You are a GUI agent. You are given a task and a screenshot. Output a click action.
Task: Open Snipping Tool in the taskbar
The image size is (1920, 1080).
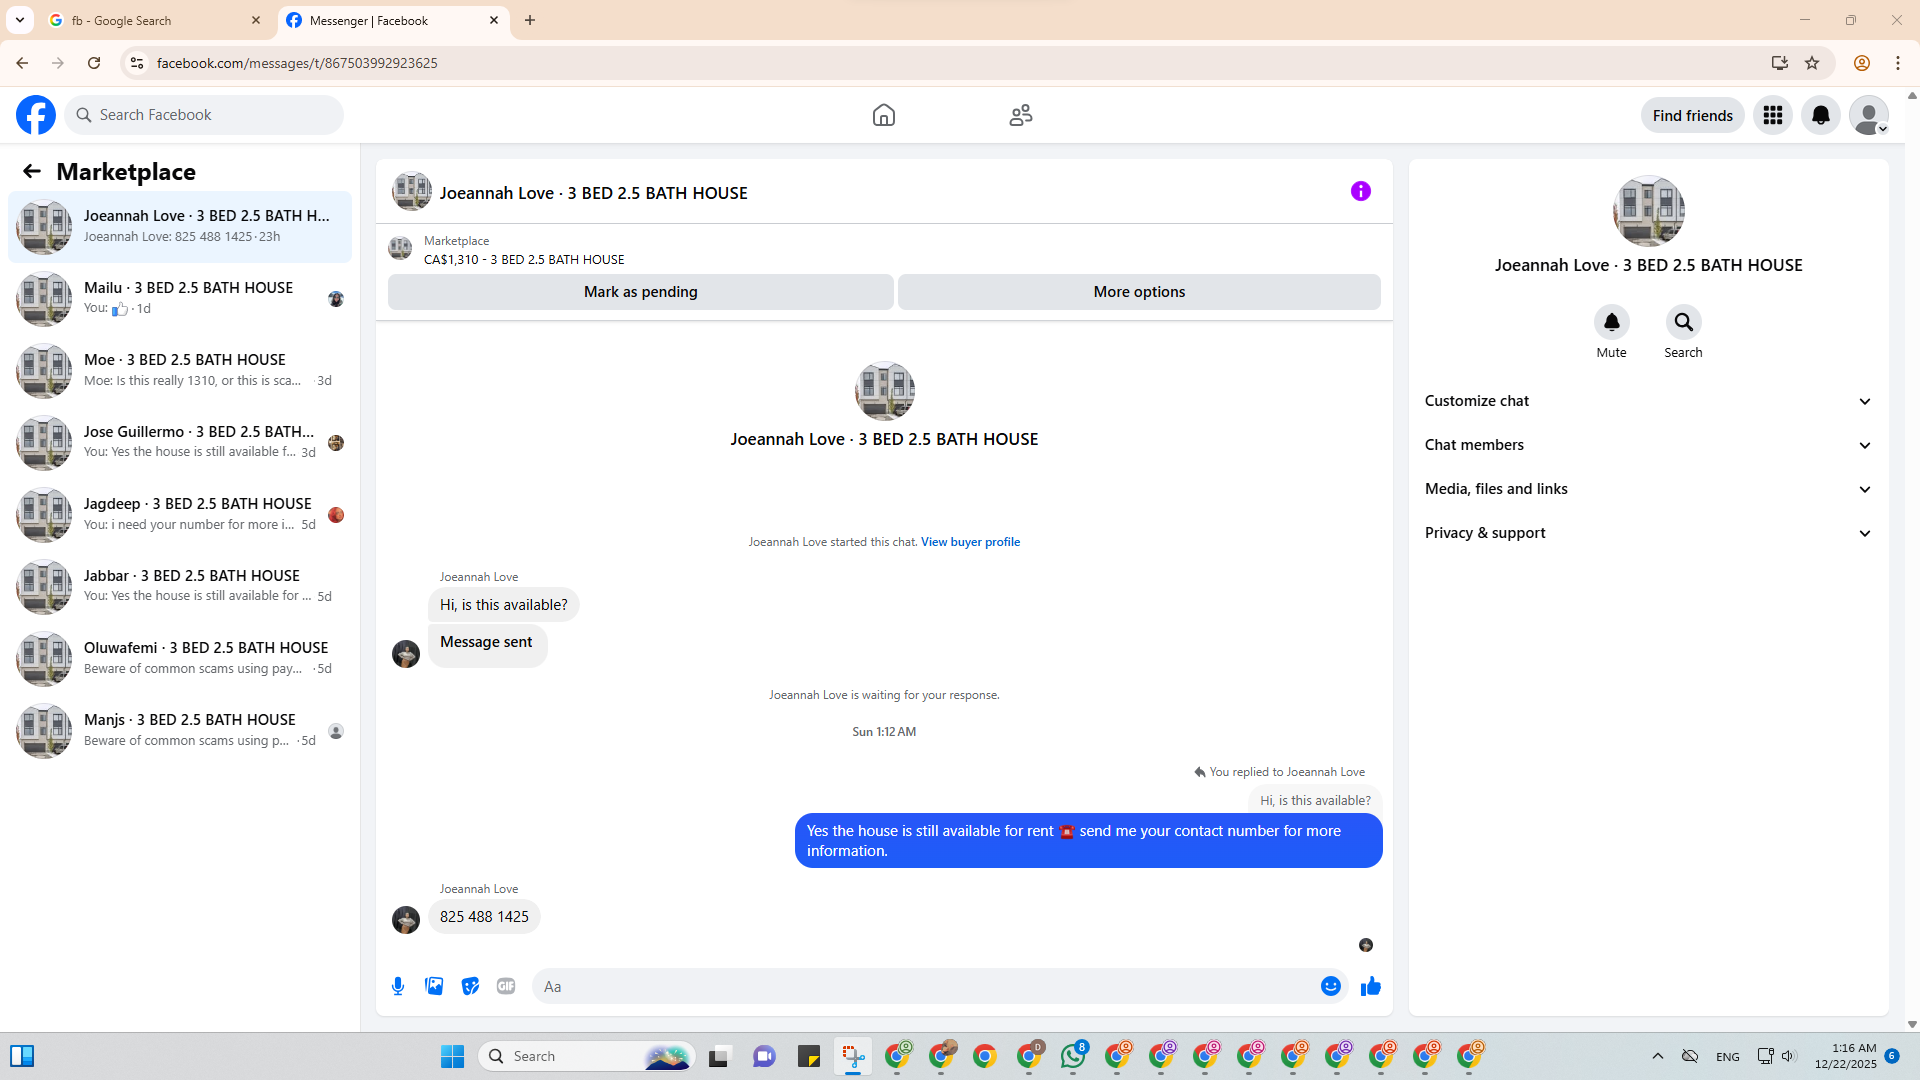point(853,1056)
